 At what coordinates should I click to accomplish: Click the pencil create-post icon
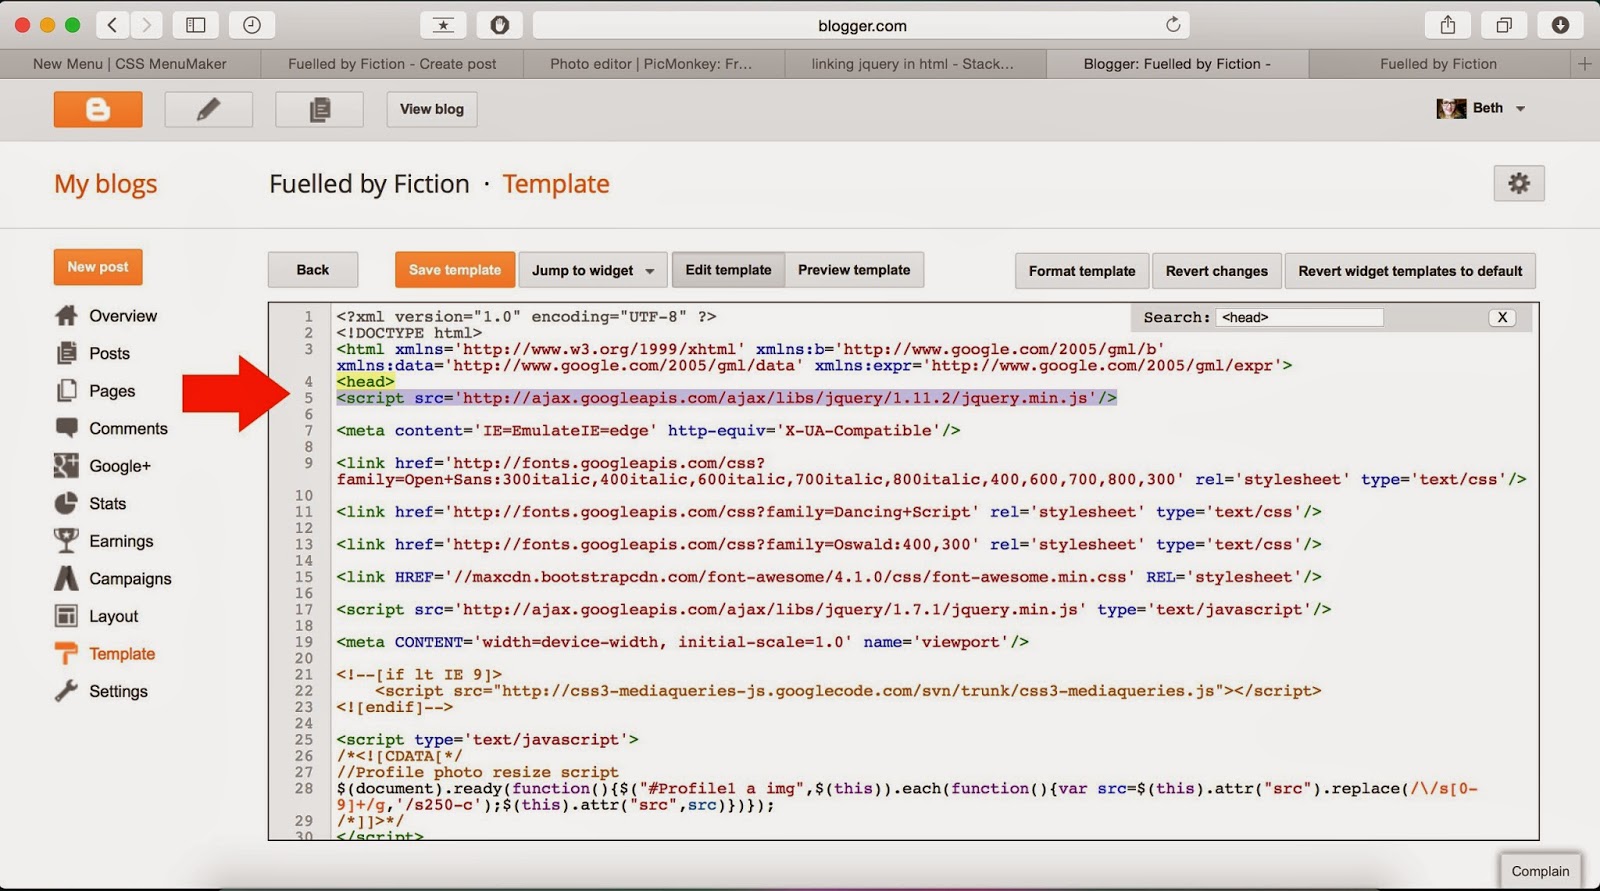pos(209,109)
